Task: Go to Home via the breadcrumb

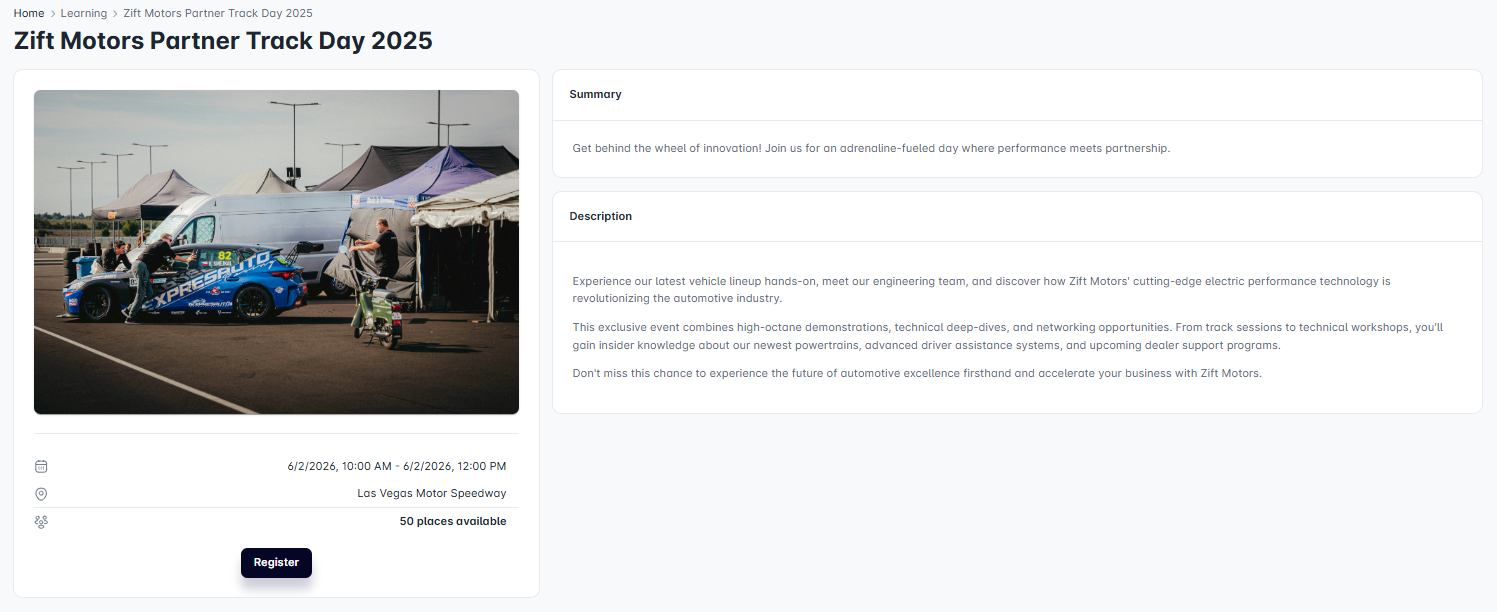Action: click(x=29, y=14)
